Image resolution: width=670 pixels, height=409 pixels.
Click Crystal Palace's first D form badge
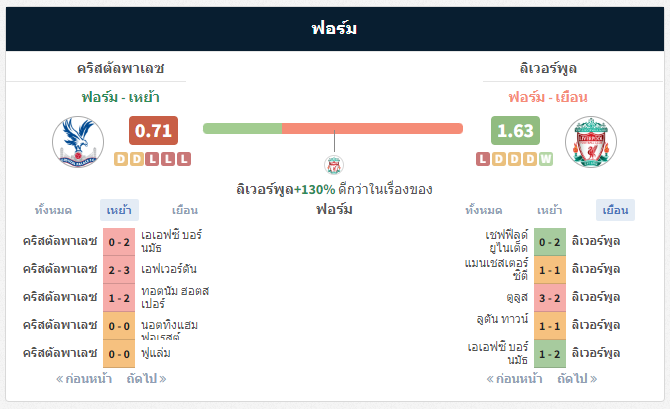(121, 159)
